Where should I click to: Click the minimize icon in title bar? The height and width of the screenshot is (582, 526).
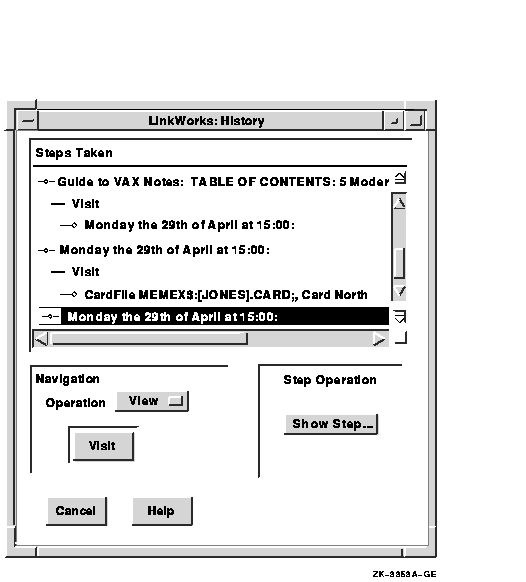pos(394,121)
